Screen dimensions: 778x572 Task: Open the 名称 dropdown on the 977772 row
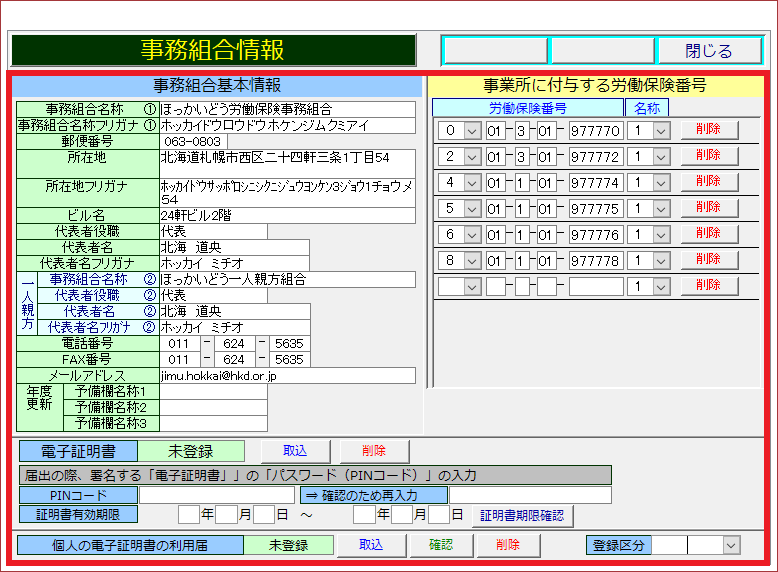[660, 157]
